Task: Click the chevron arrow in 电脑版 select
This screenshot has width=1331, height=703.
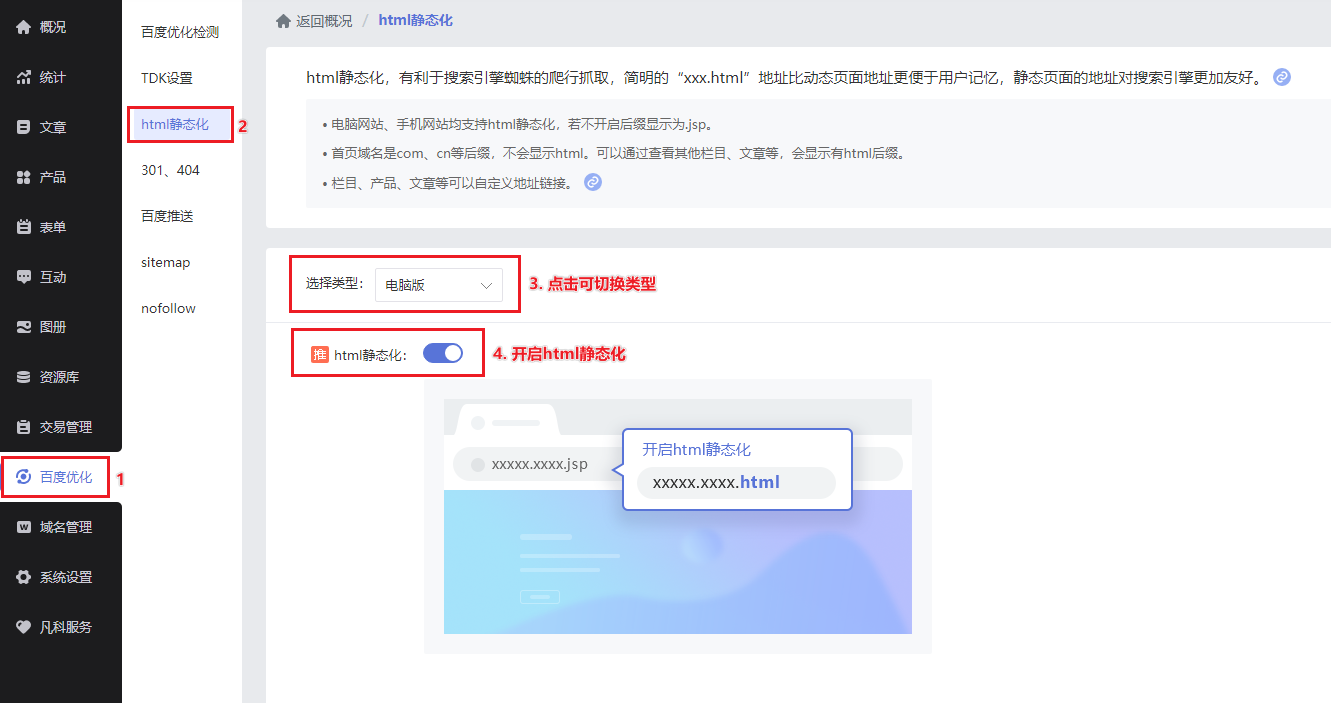Action: [487, 285]
